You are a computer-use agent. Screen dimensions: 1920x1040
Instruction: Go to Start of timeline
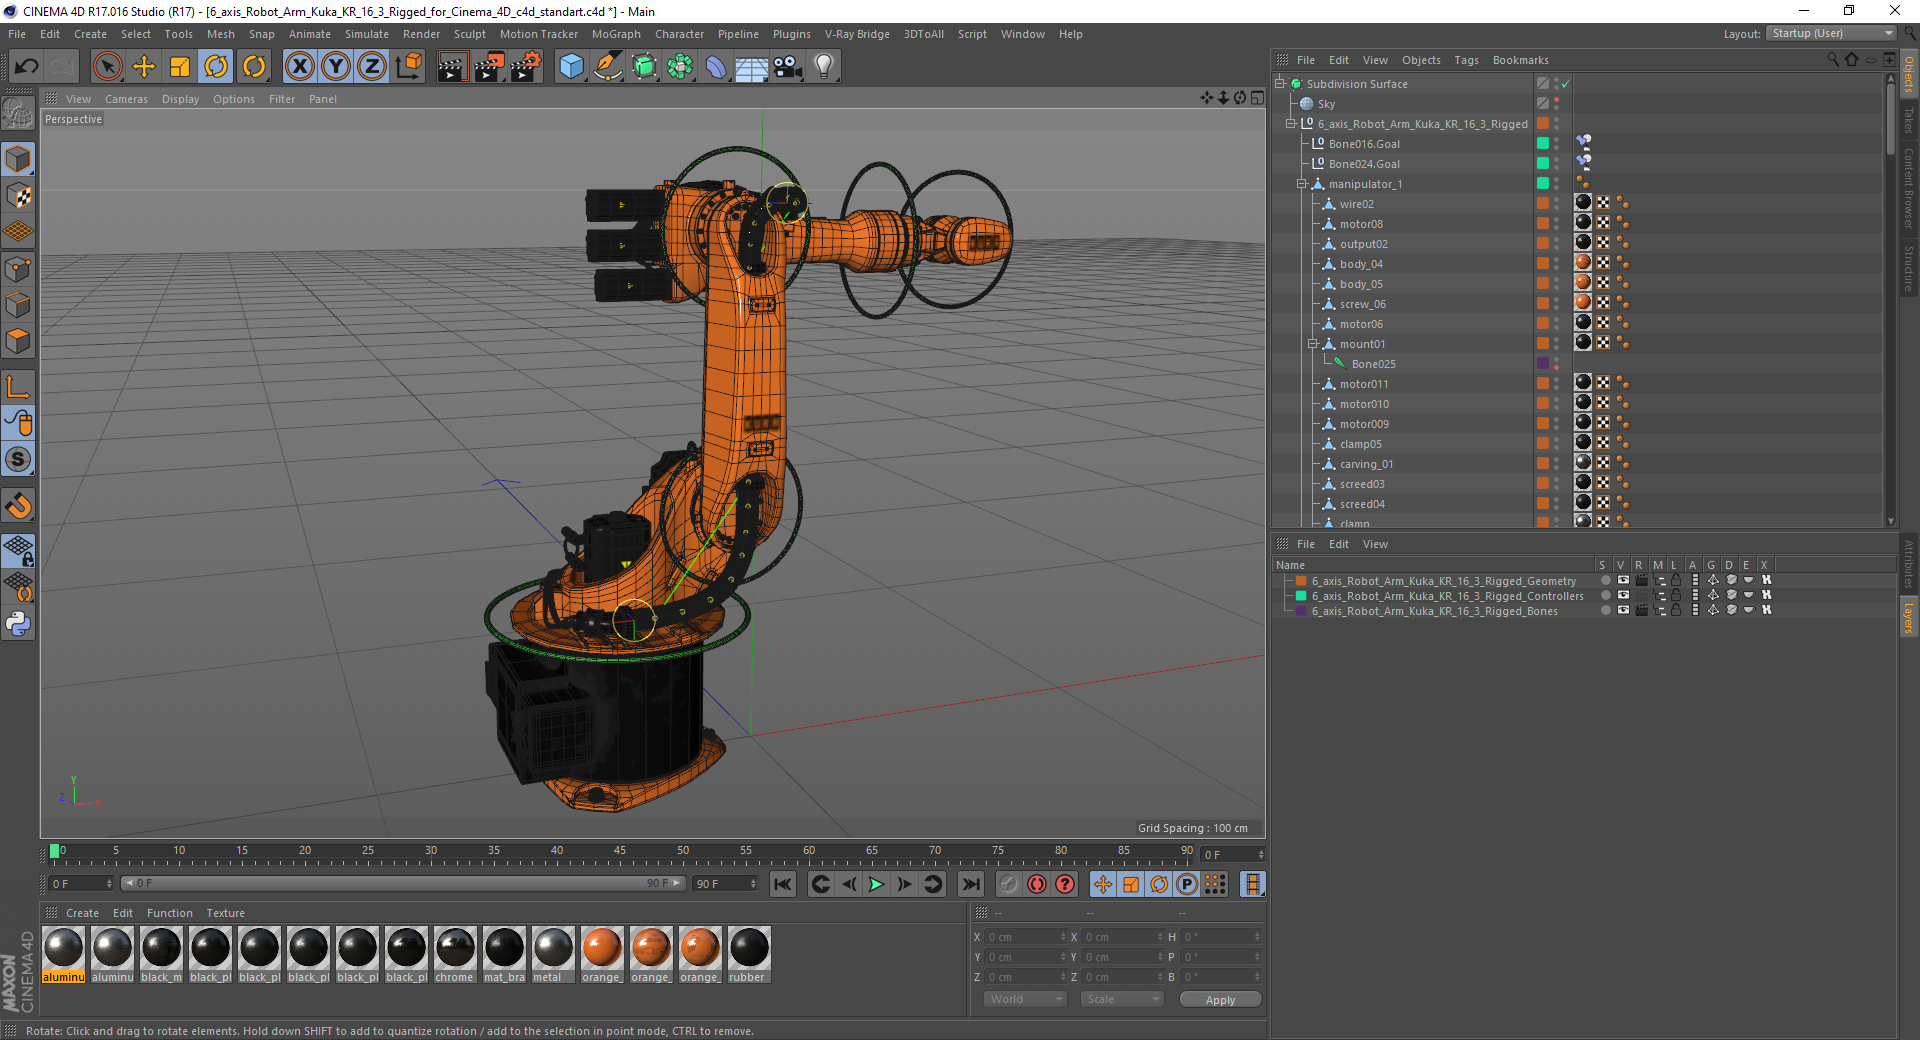(783, 884)
